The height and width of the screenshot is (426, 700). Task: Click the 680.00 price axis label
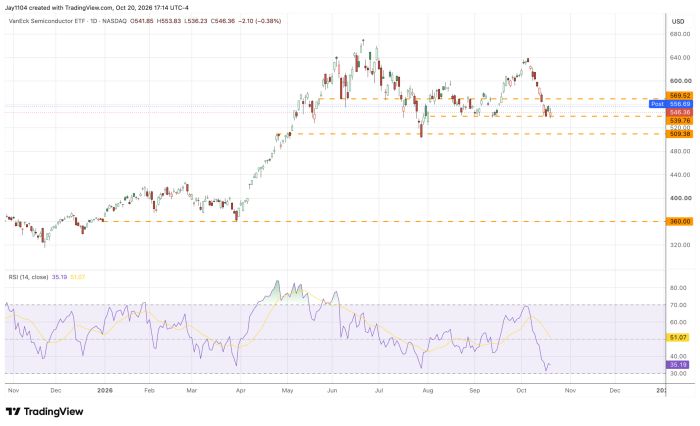coord(680,34)
